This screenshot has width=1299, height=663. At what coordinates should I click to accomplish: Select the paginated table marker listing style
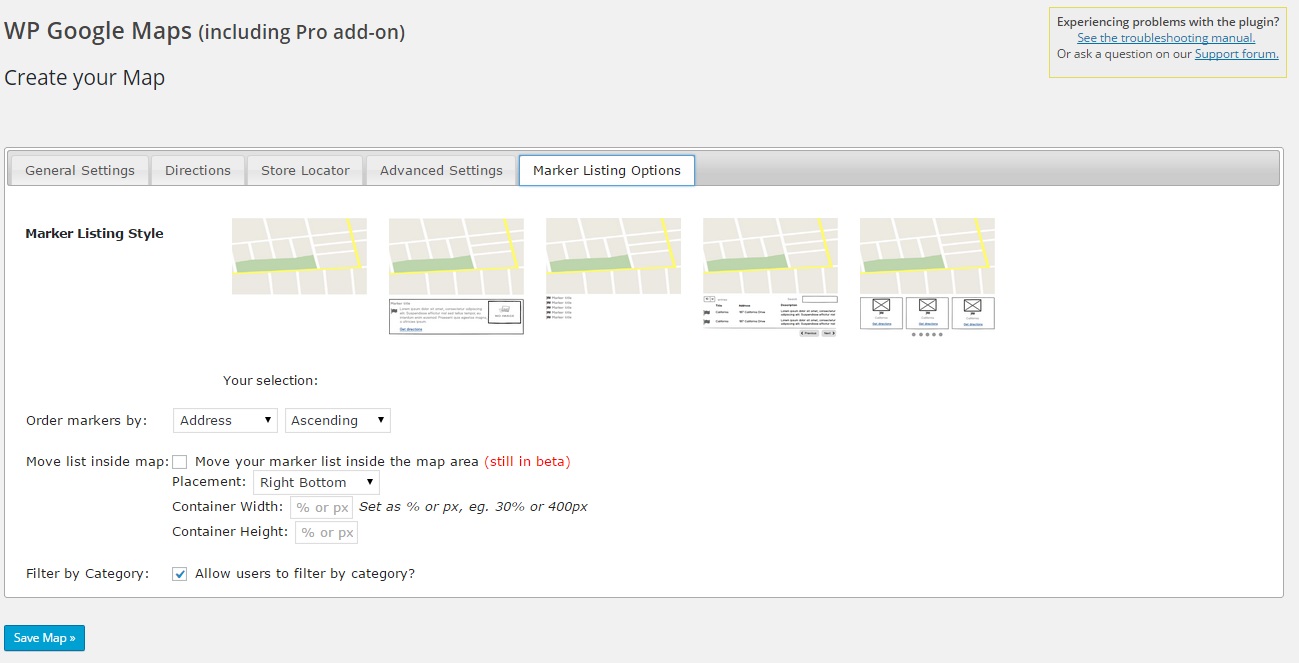coord(770,277)
